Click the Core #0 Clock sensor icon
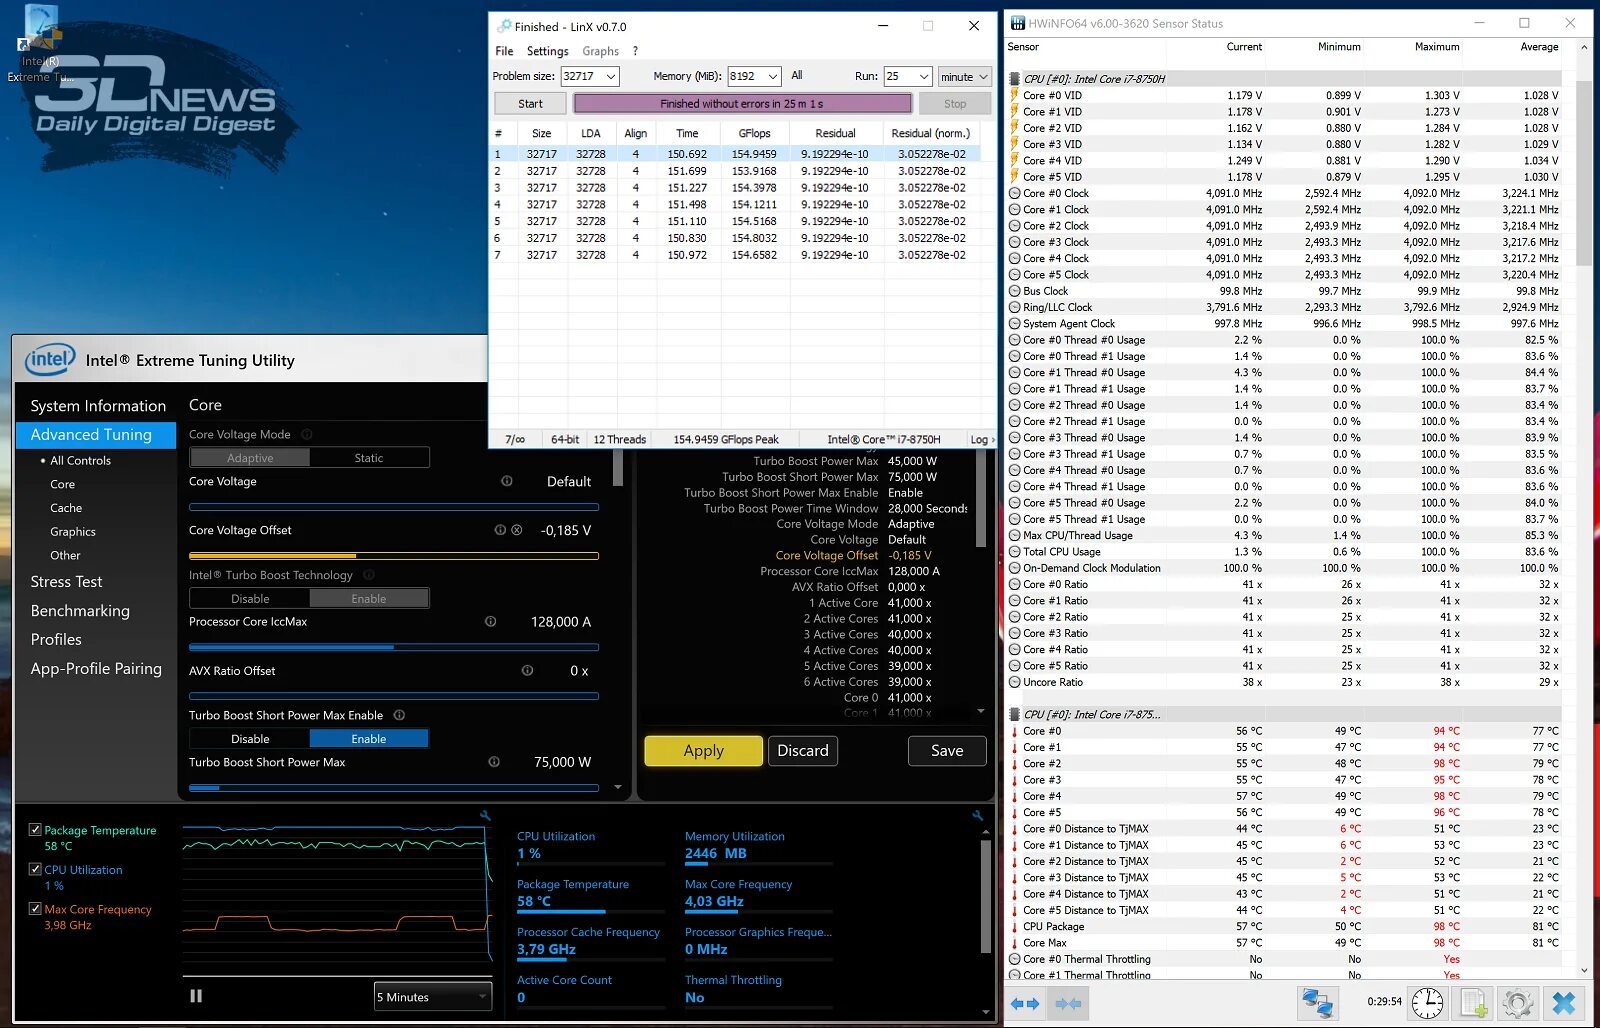 click(1014, 193)
